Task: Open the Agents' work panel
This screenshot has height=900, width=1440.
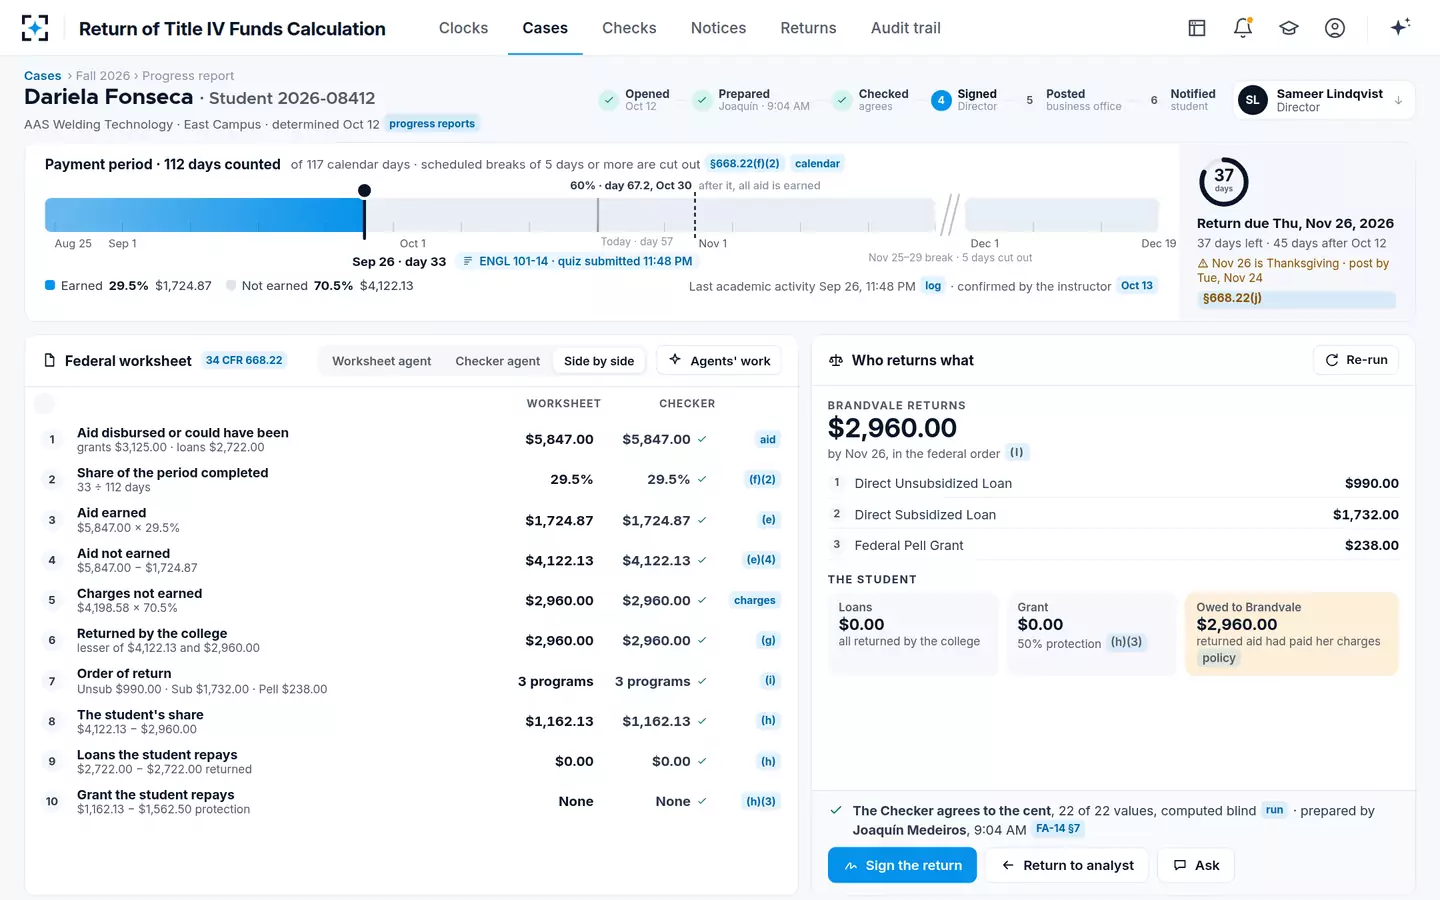Action: (719, 360)
